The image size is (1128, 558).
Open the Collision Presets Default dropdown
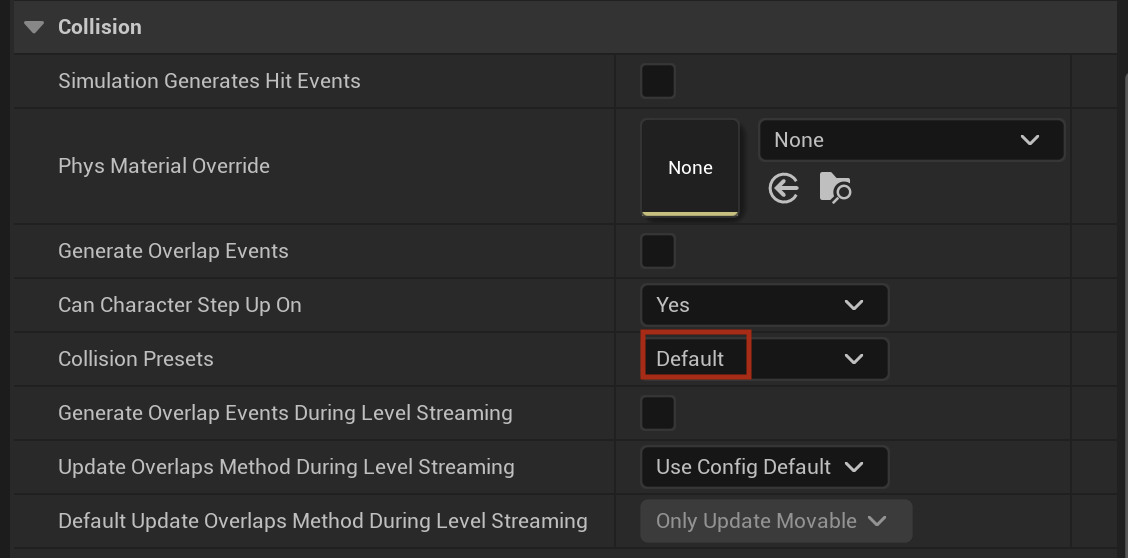tap(765, 359)
